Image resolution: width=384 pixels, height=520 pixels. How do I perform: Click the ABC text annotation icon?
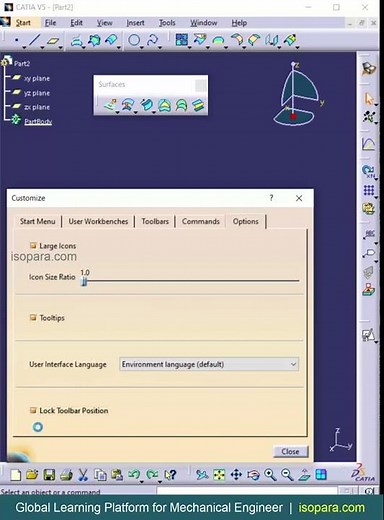(369, 234)
